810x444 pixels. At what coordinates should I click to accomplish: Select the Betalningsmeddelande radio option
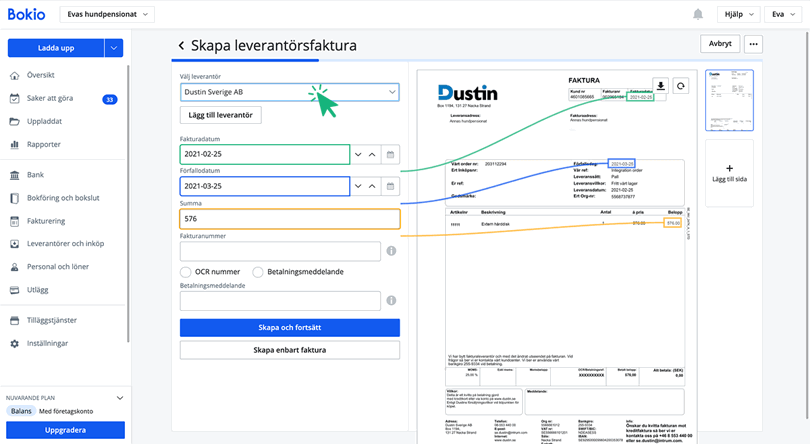pyautogui.click(x=258, y=272)
